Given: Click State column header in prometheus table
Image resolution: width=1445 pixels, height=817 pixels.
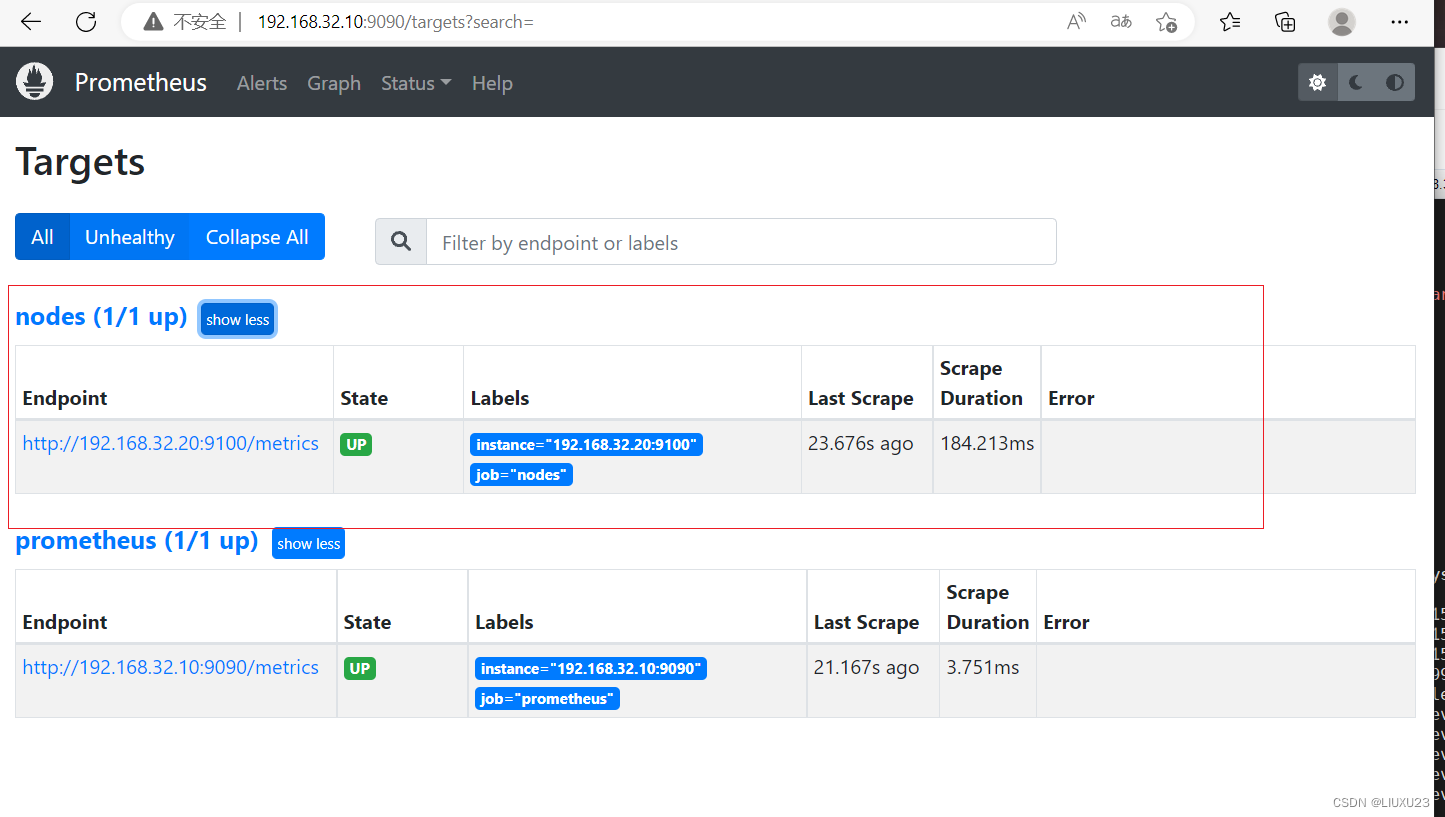Looking at the screenshot, I should (x=367, y=622).
